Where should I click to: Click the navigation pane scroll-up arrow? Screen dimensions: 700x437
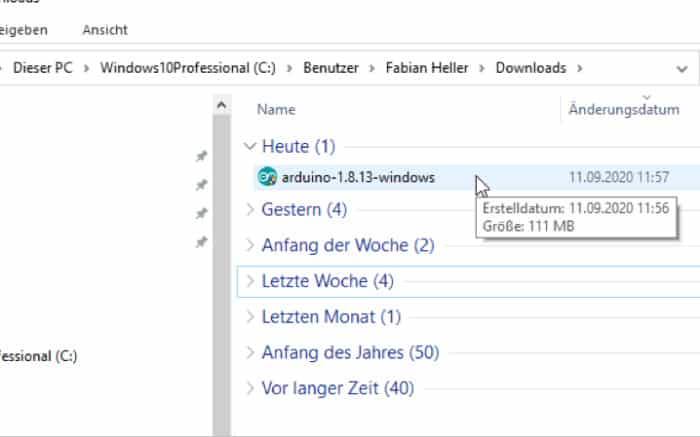(x=221, y=105)
